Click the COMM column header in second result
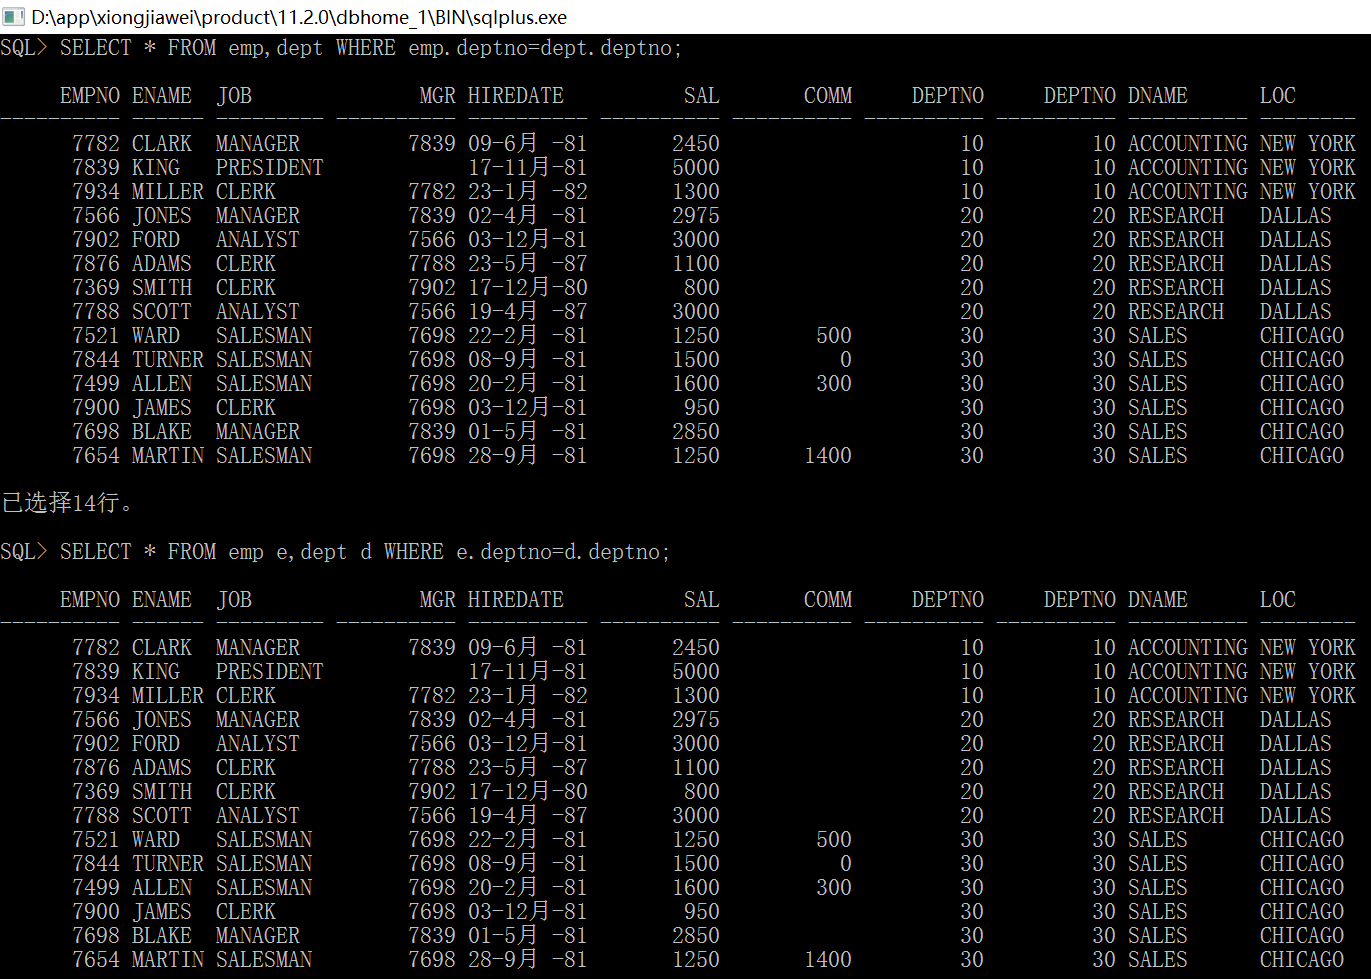The image size is (1371, 979). click(x=828, y=600)
